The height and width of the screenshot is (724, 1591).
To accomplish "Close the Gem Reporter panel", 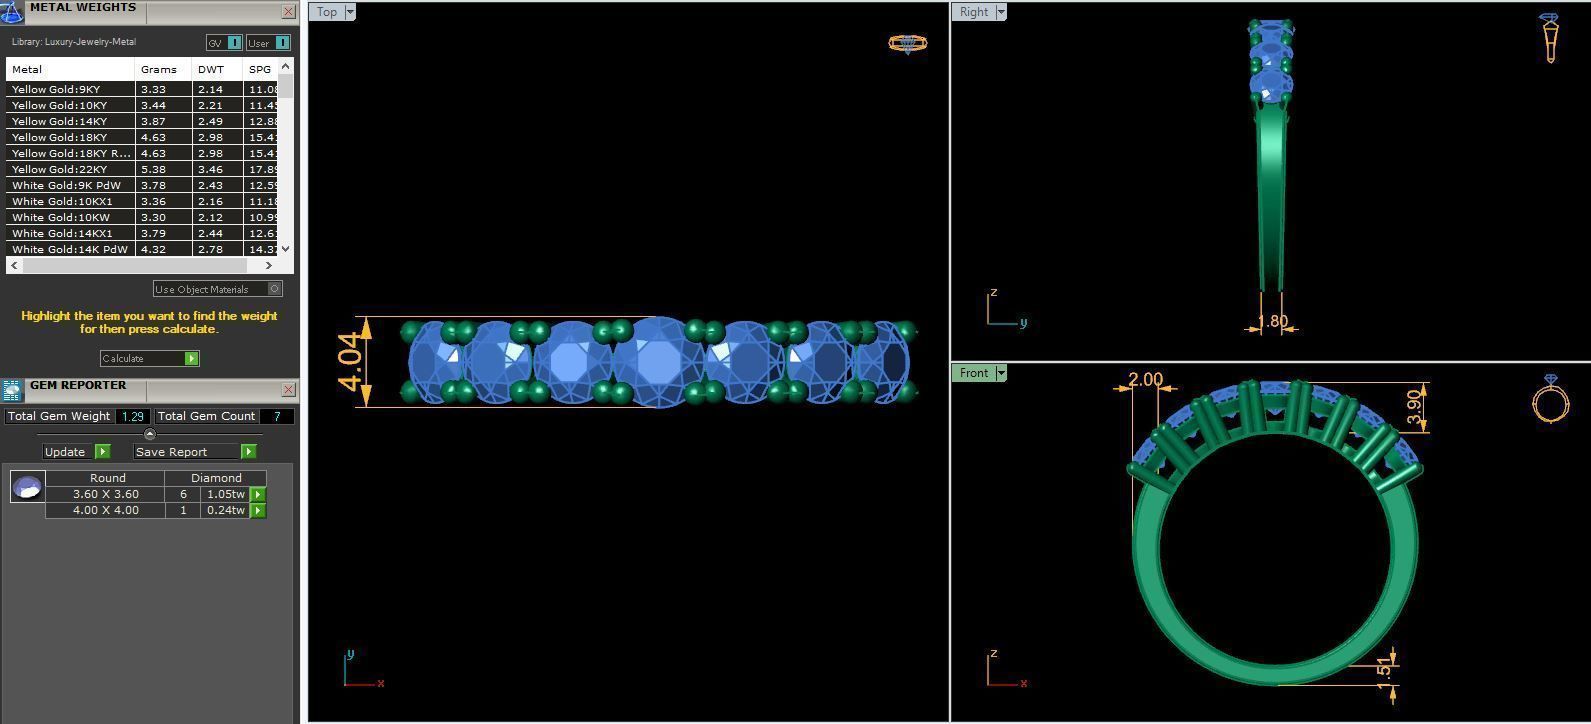I will pyautogui.click(x=288, y=390).
